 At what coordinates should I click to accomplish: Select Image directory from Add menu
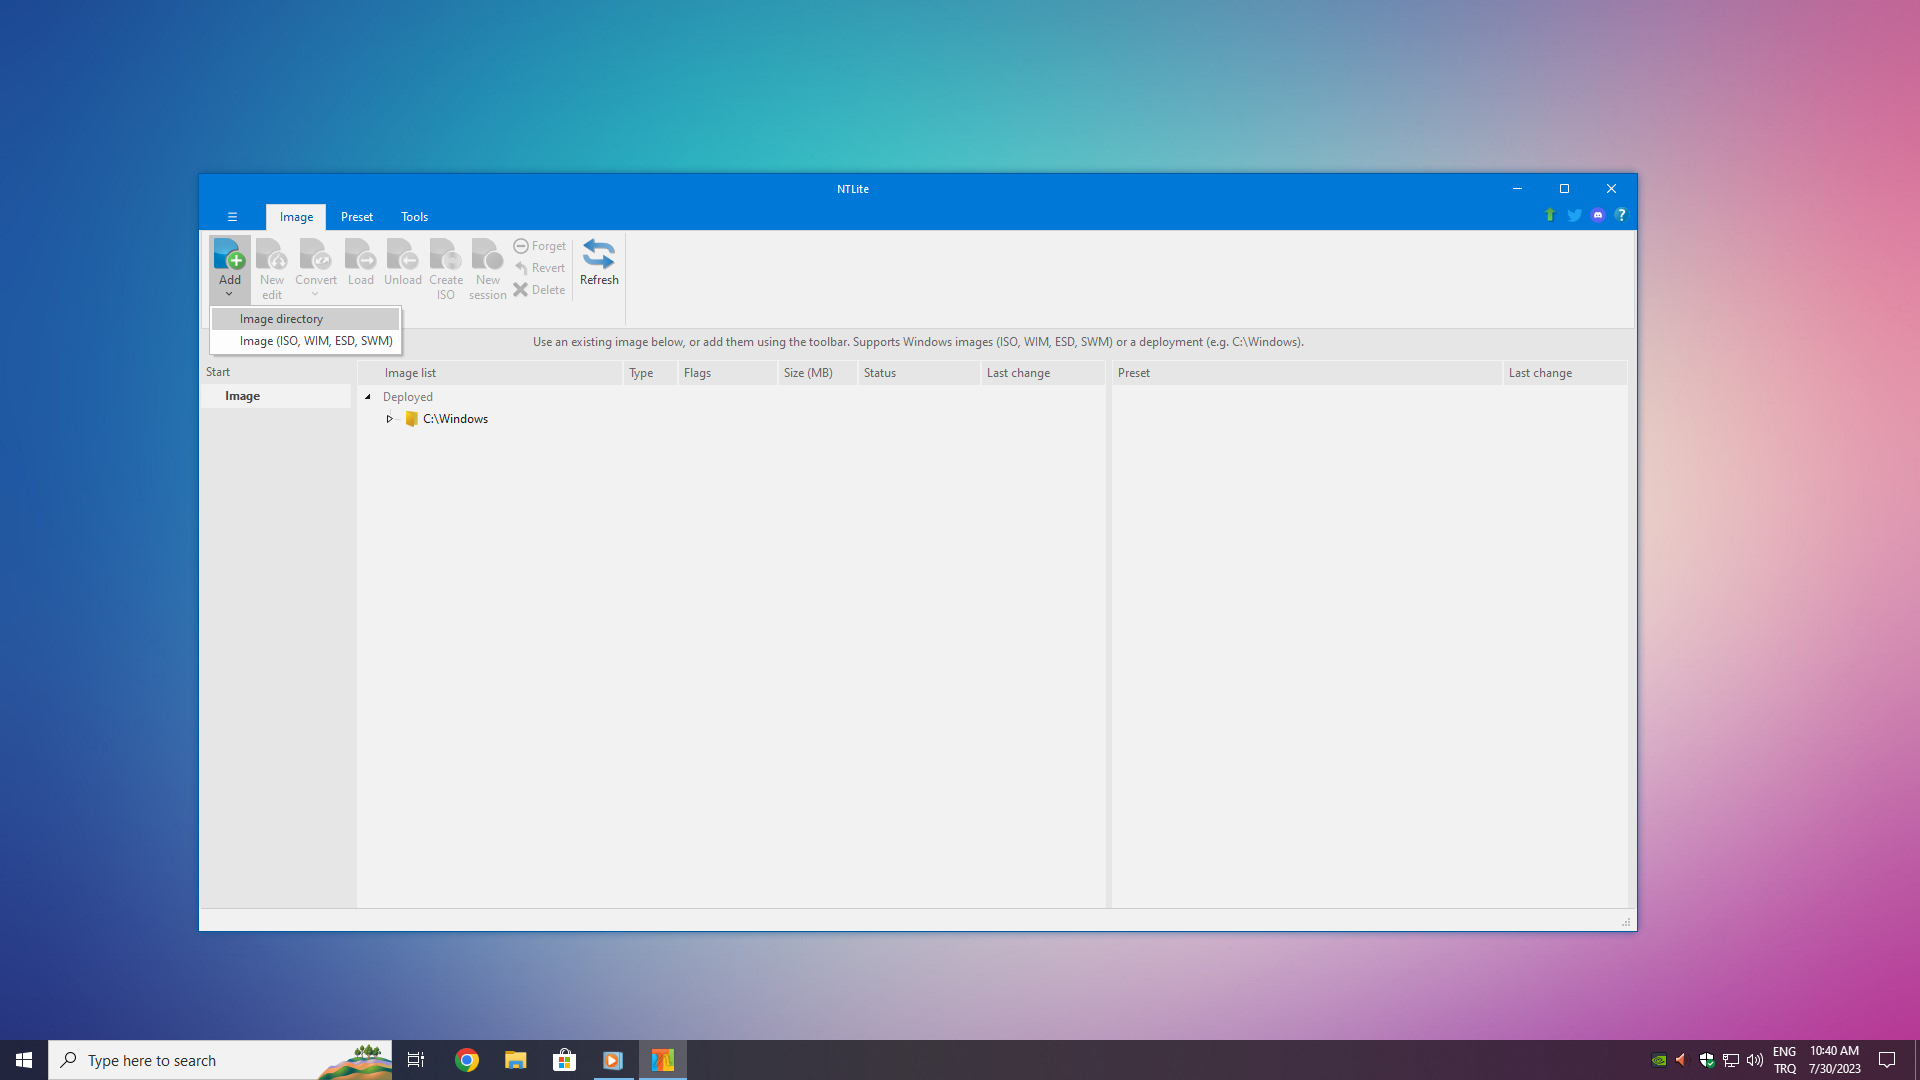(x=282, y=319)
